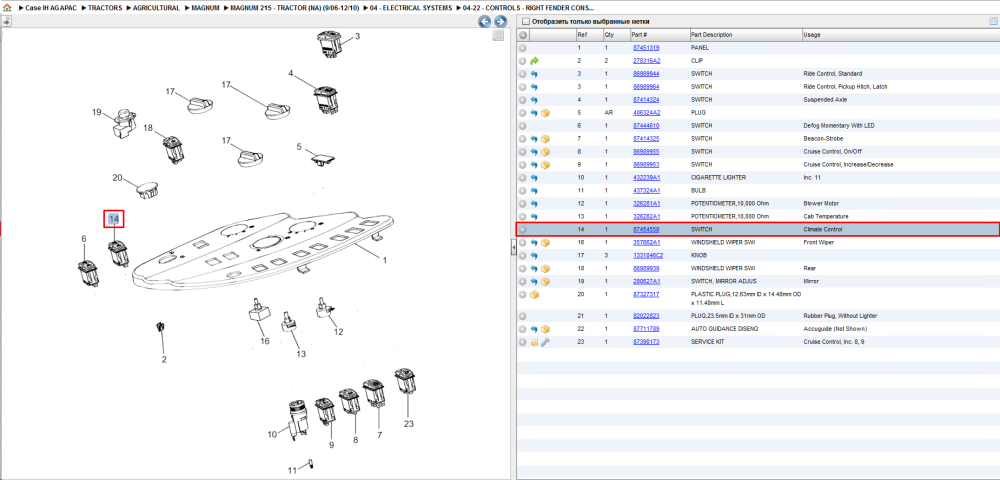Open part number link 87454558

[x=645, y=229]
